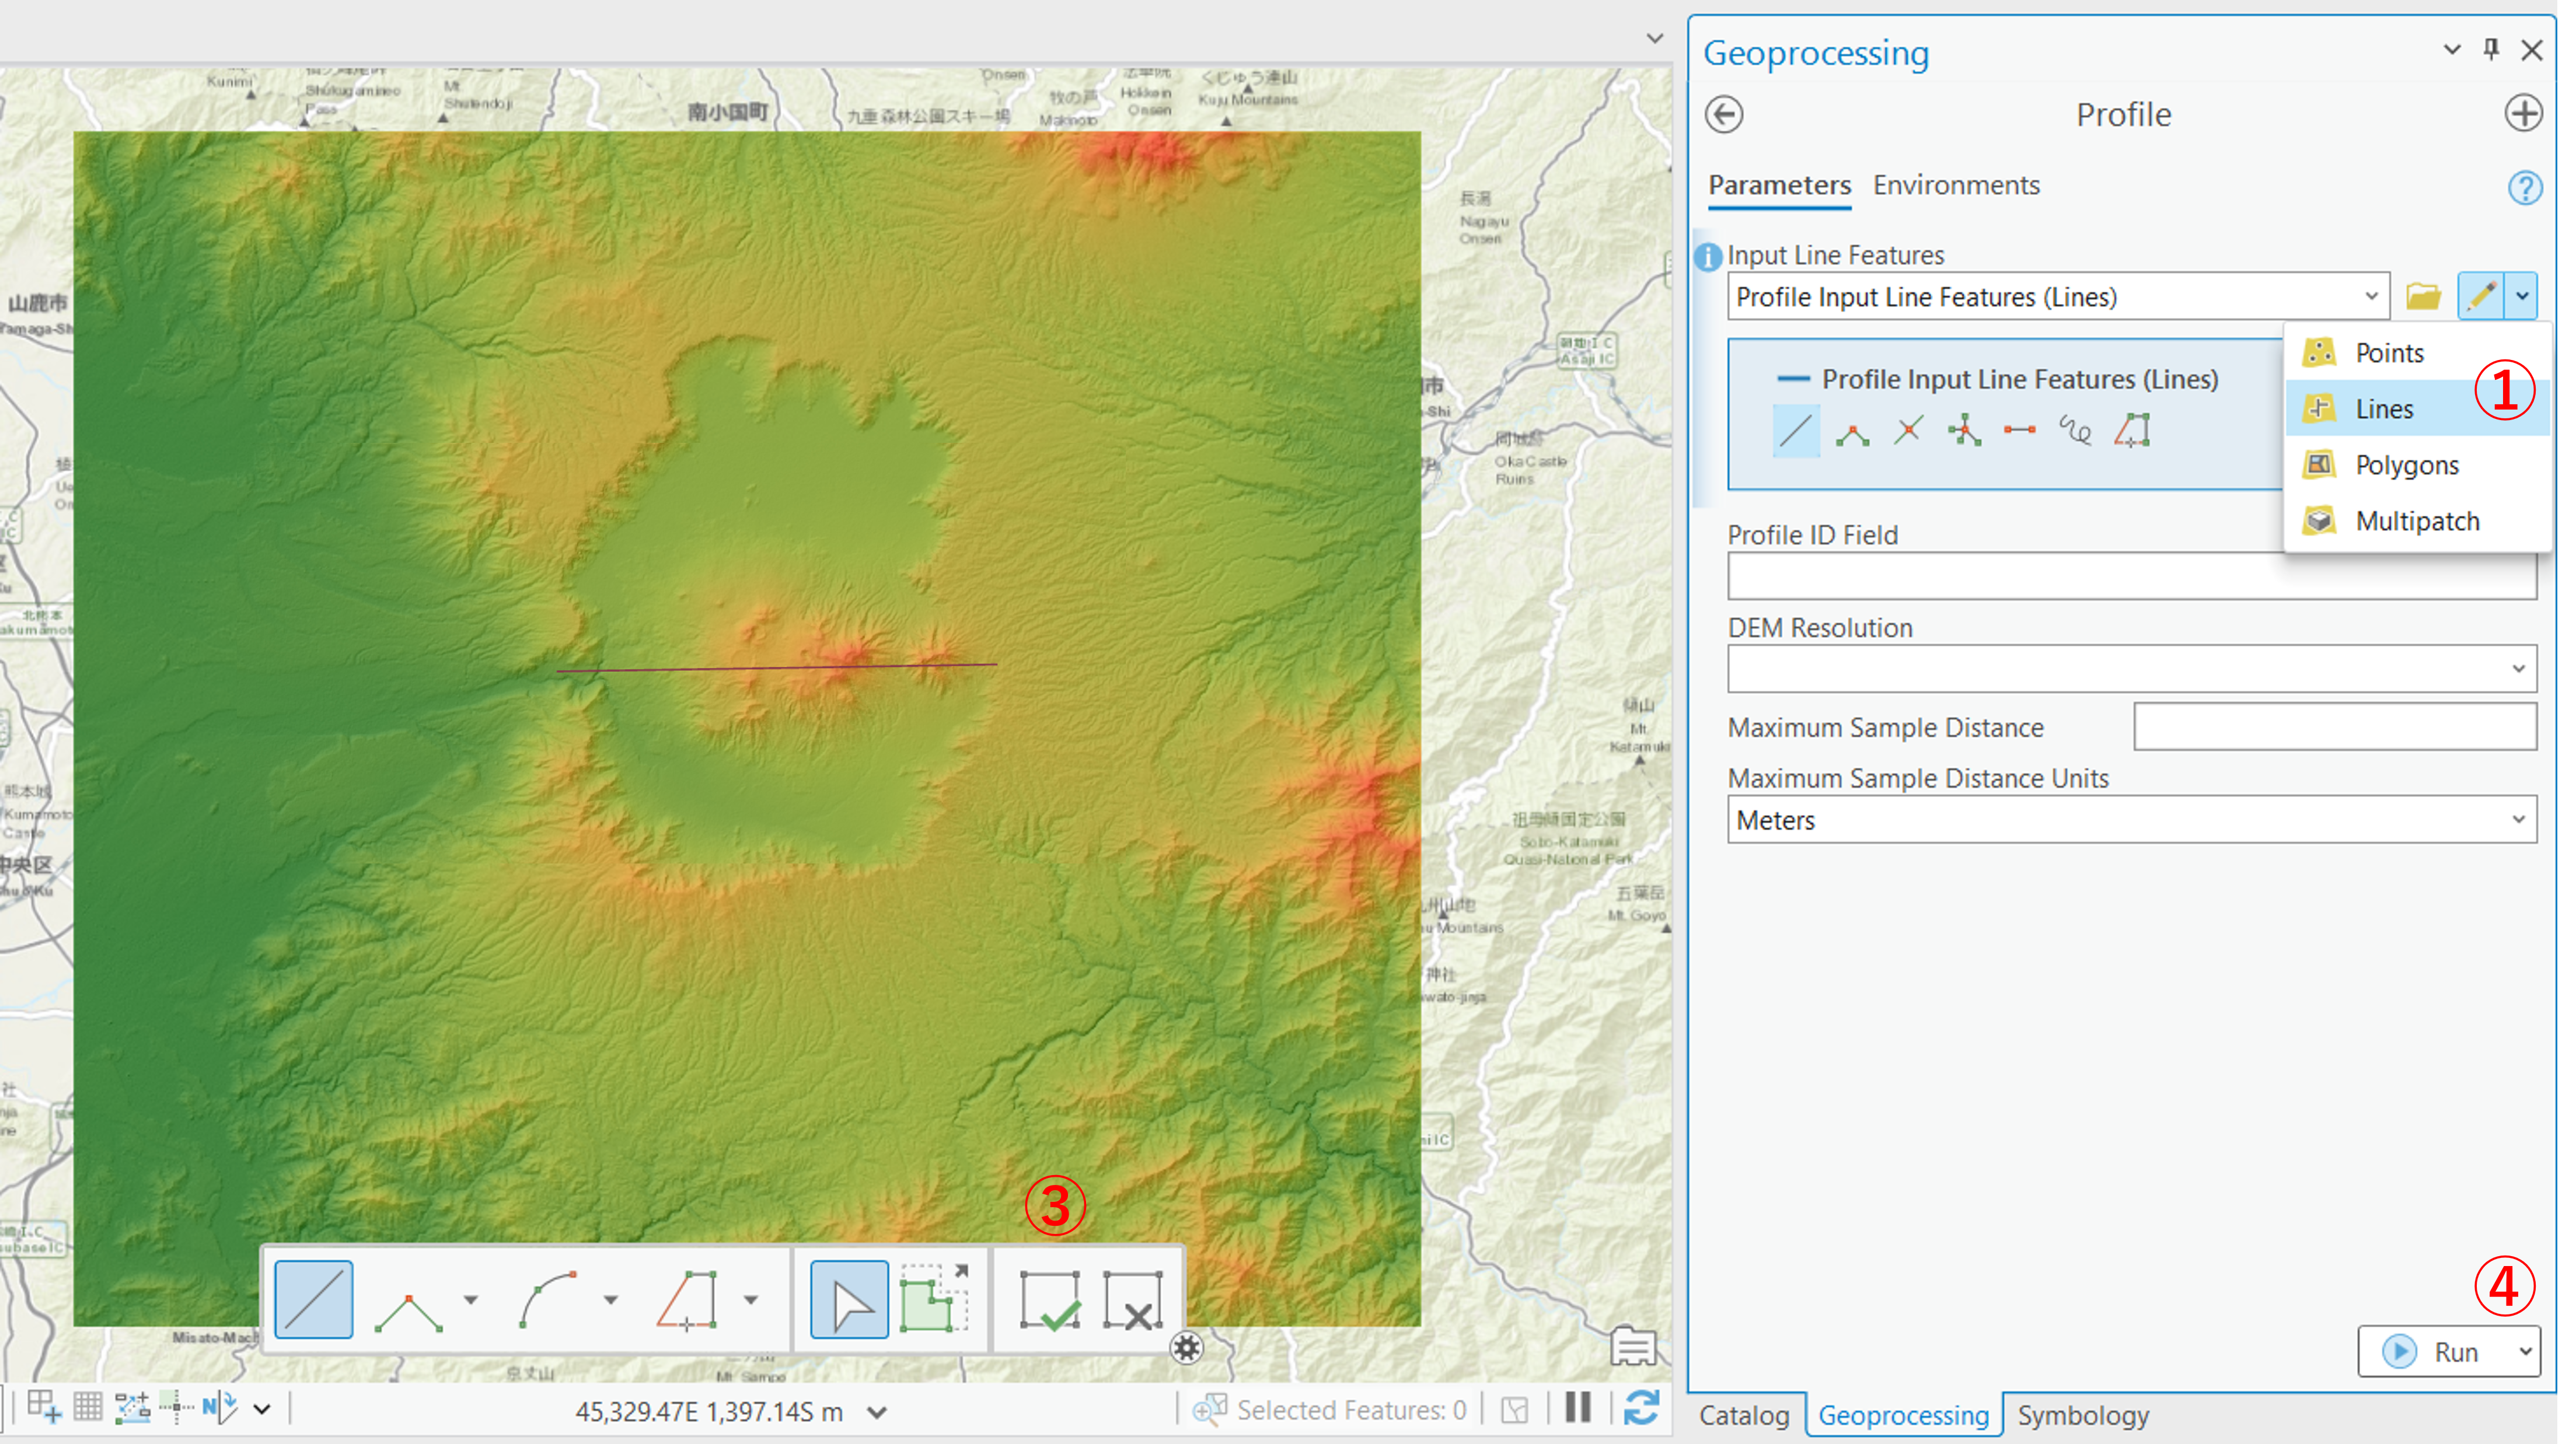This screenshot has width=2576, height=1444.
Task: Select Points from sketch type menu
Action: tap(2417, 353)
